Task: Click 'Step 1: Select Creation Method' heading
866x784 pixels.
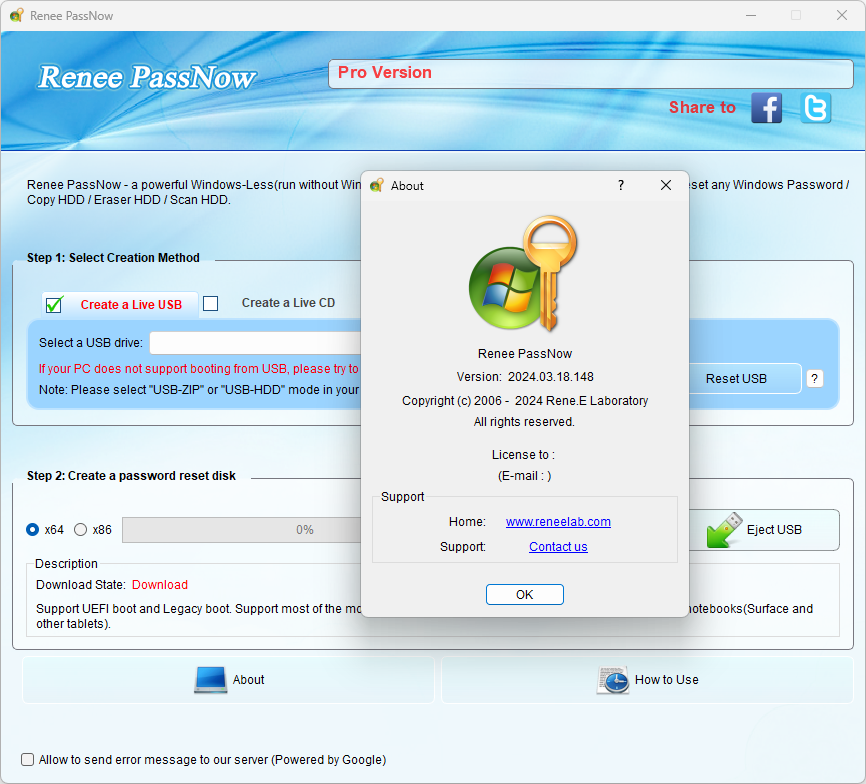Action: coord(113,258)
